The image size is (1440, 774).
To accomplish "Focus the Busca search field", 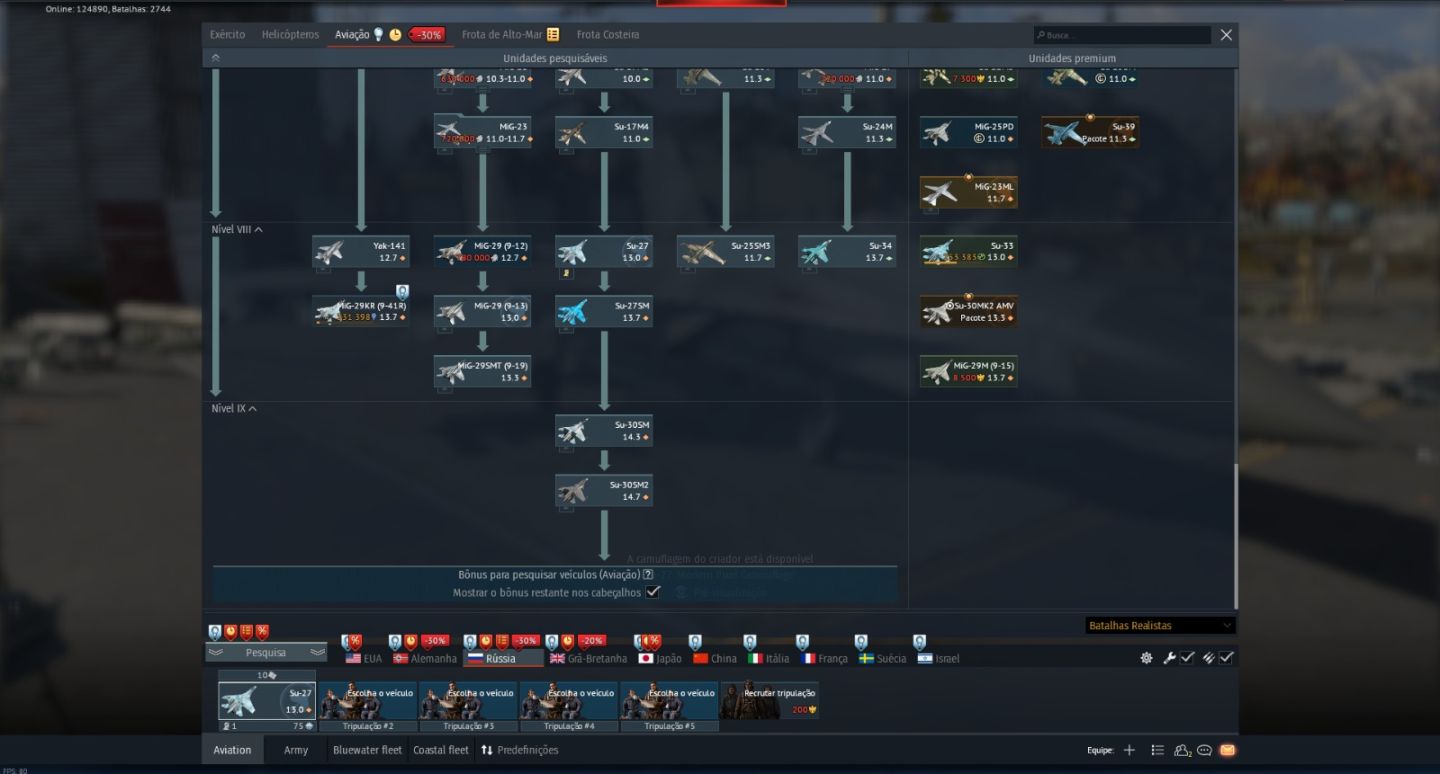I will tap(1122, 35).
